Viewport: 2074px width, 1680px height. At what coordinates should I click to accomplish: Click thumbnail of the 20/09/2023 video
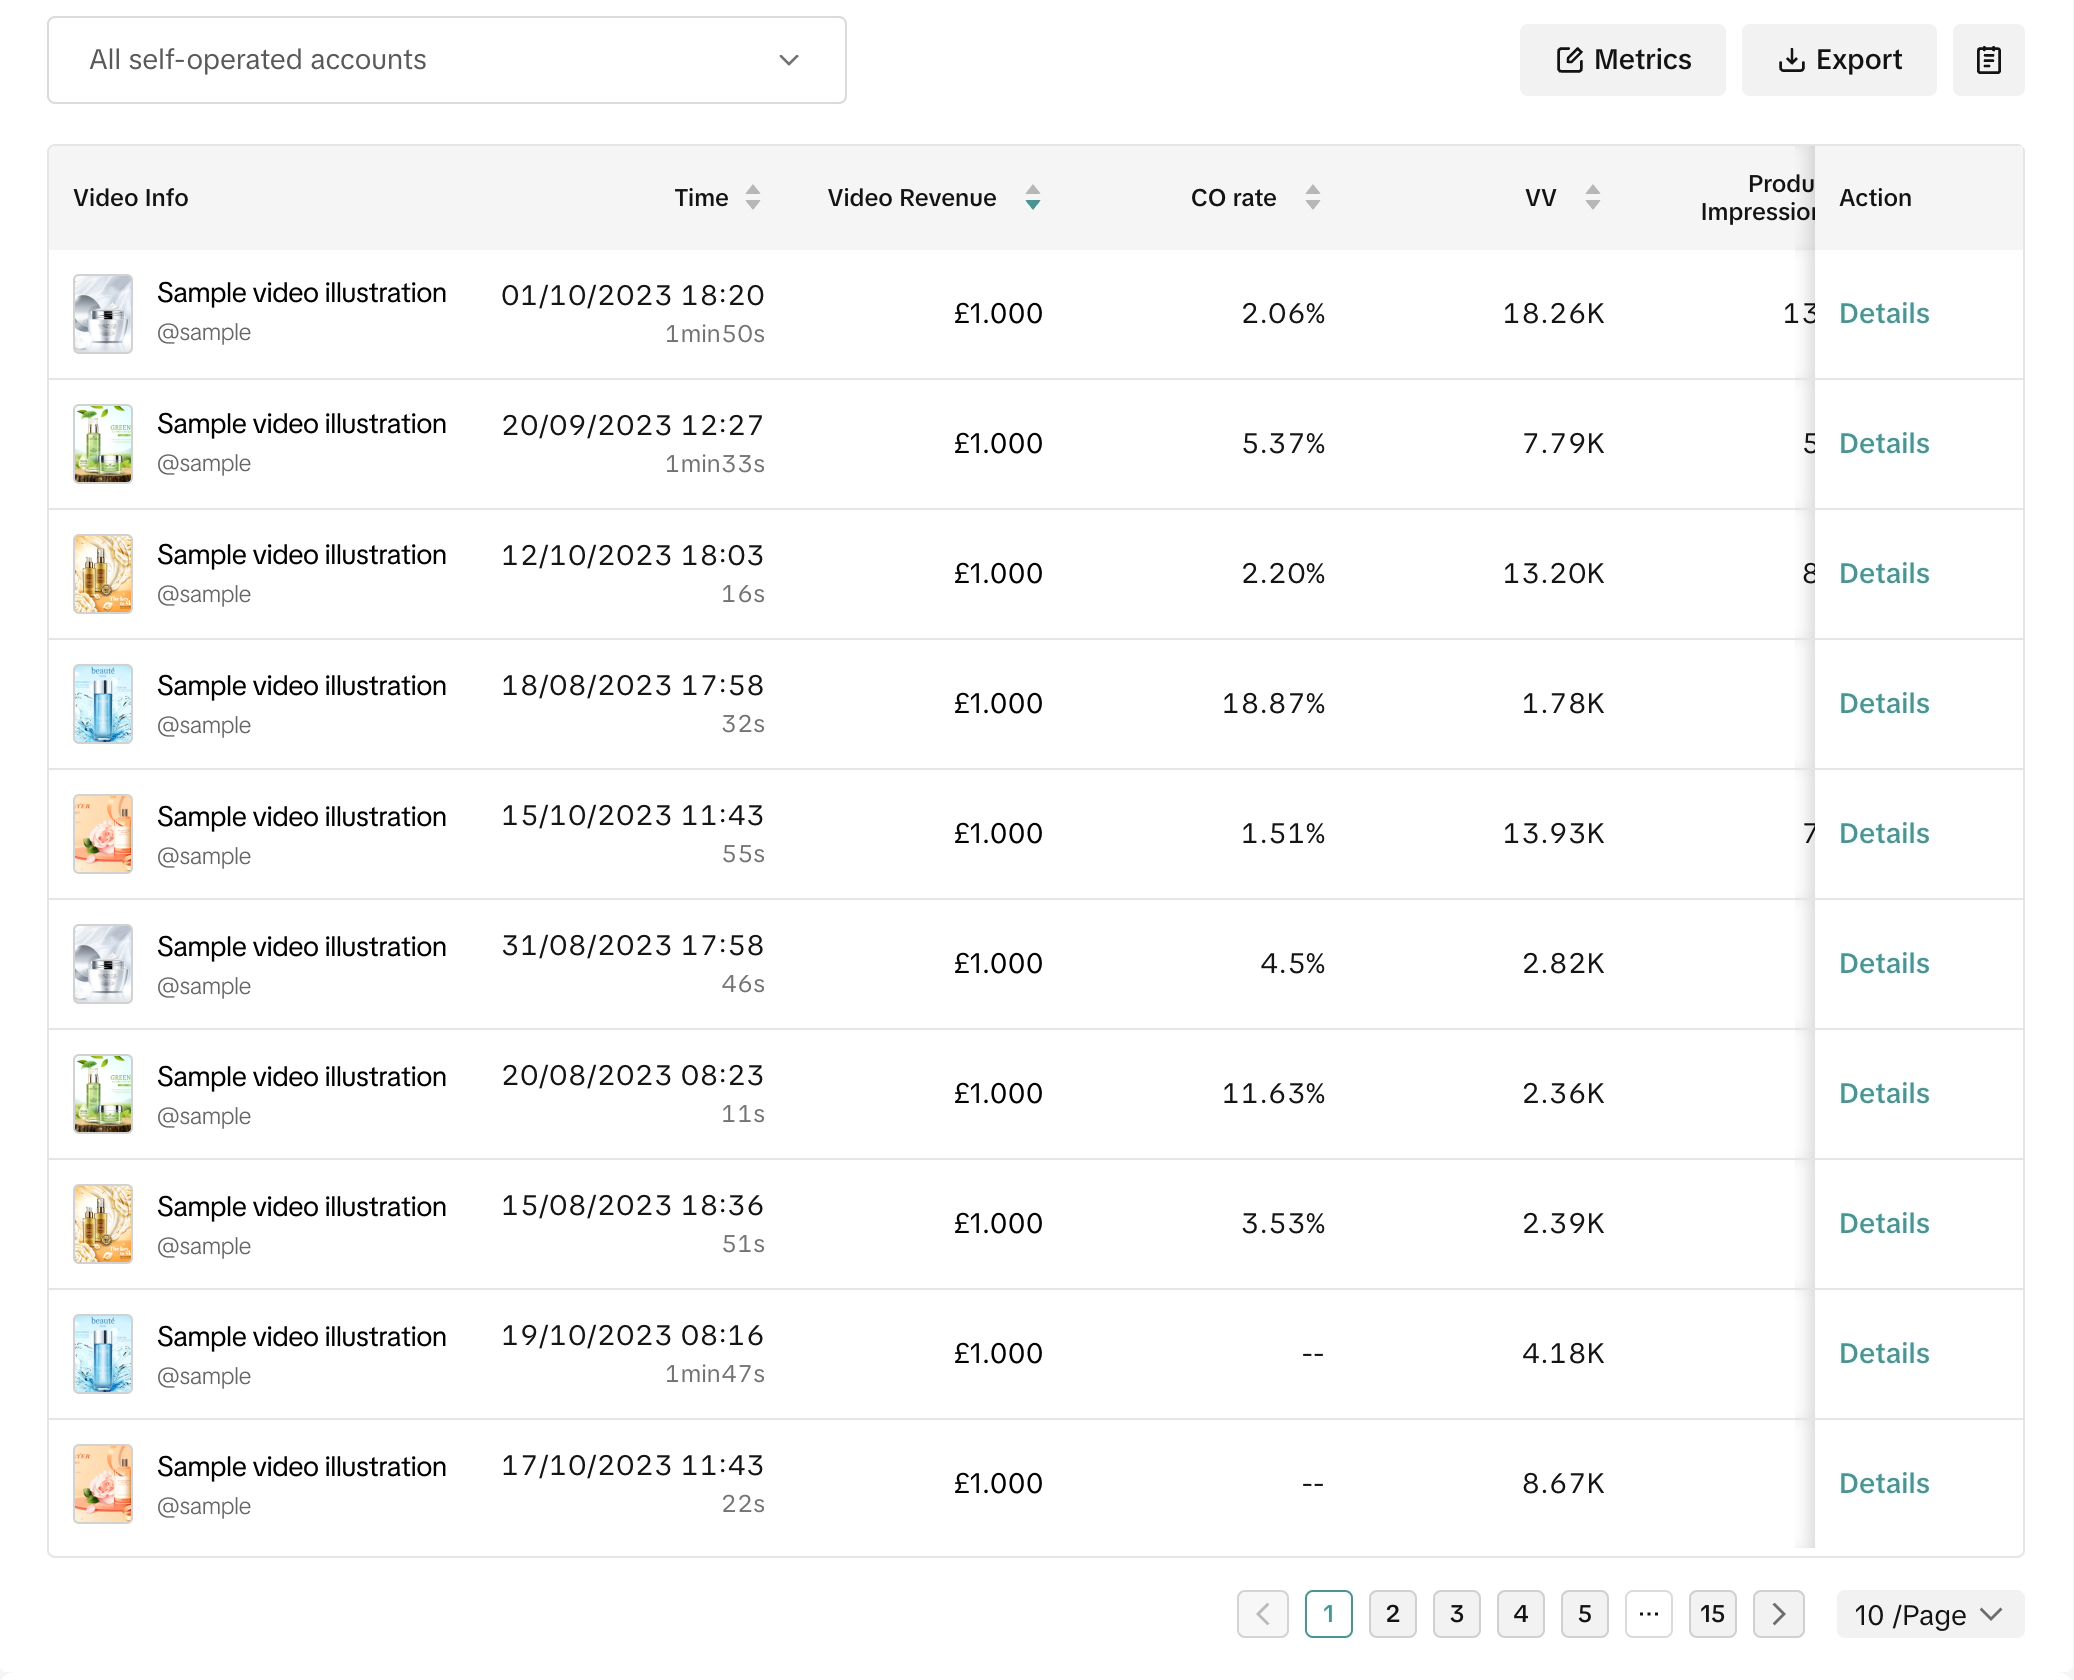[x=103, y=443]
